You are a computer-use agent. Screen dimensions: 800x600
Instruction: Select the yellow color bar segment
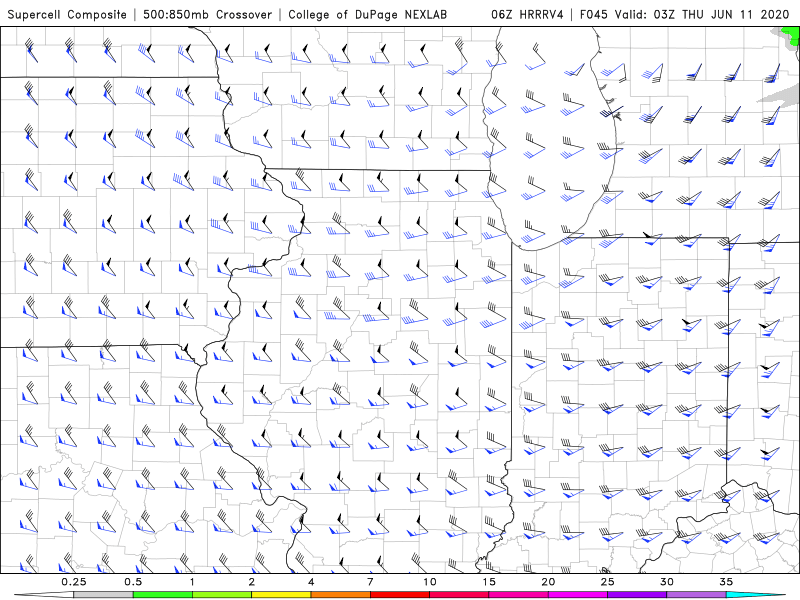coord(281,595)
